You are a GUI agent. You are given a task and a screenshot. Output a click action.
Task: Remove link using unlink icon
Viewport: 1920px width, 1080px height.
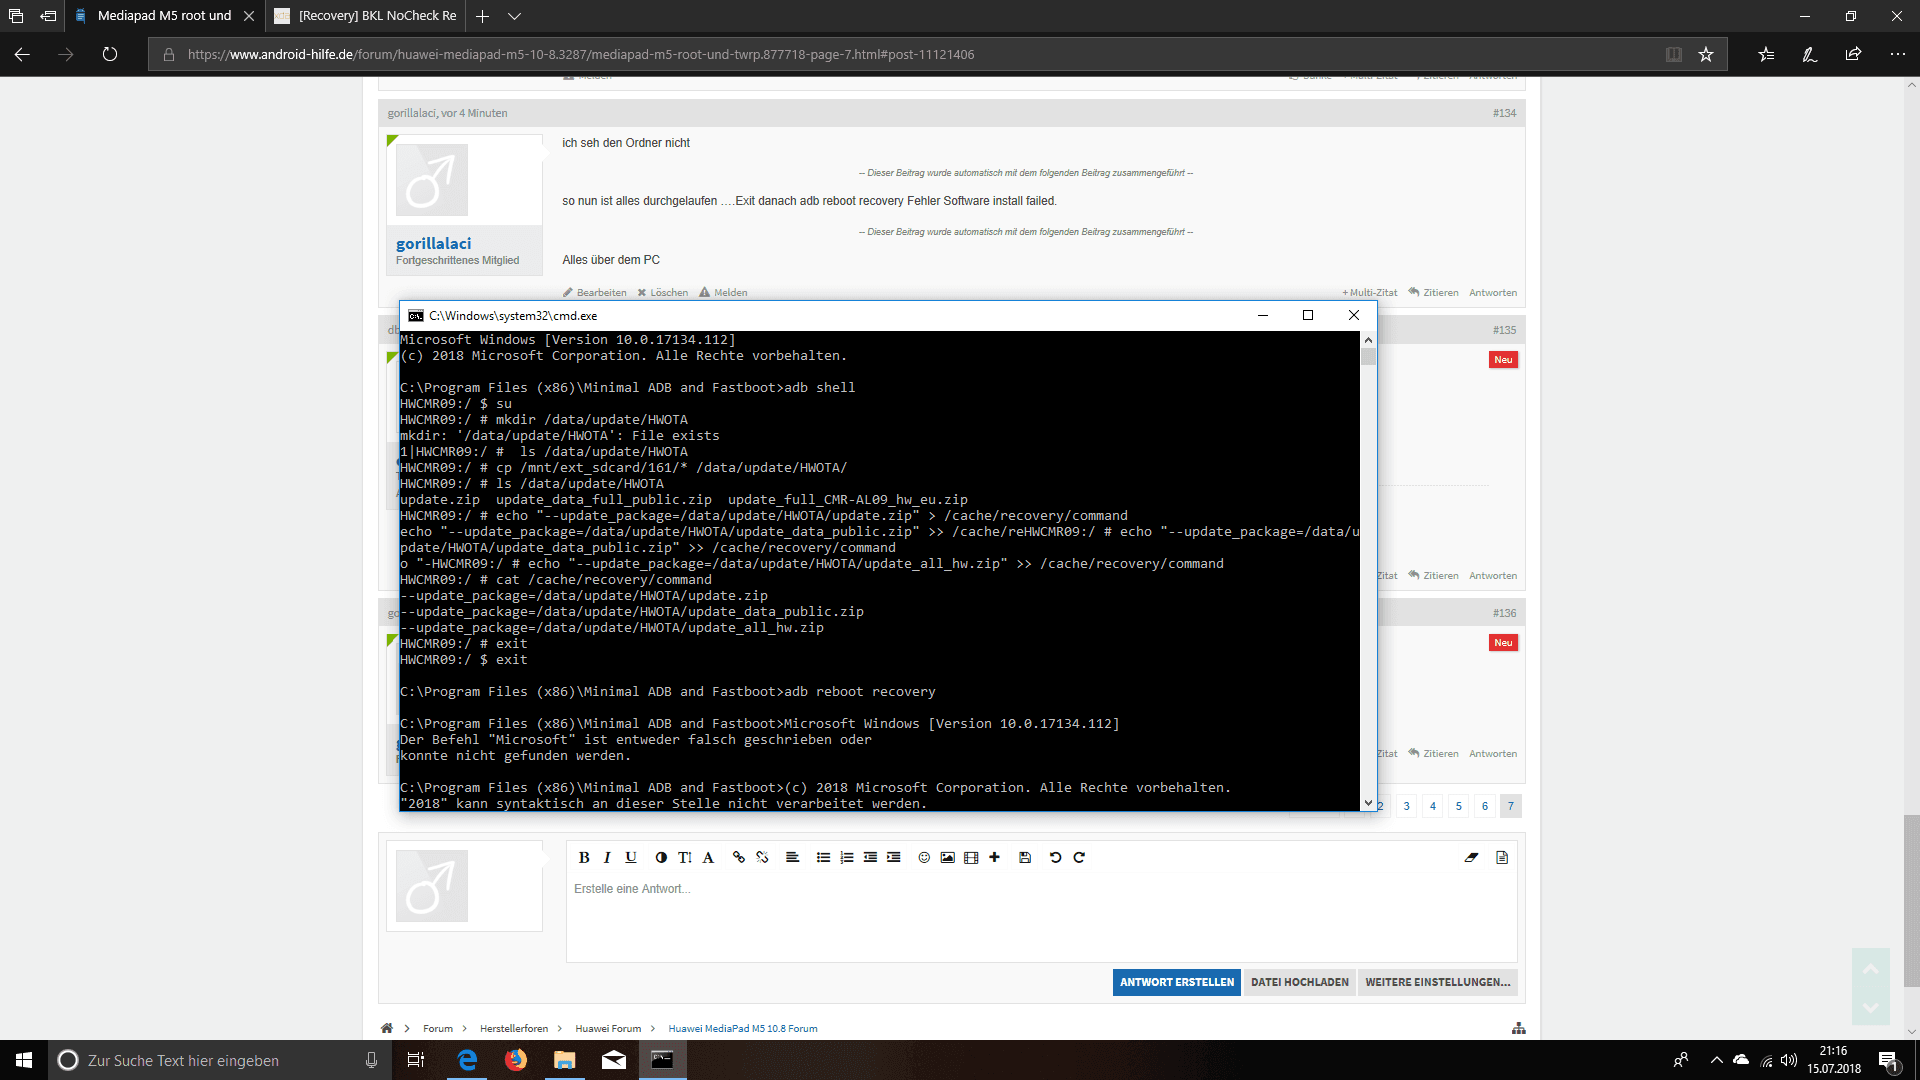point(762,857)
